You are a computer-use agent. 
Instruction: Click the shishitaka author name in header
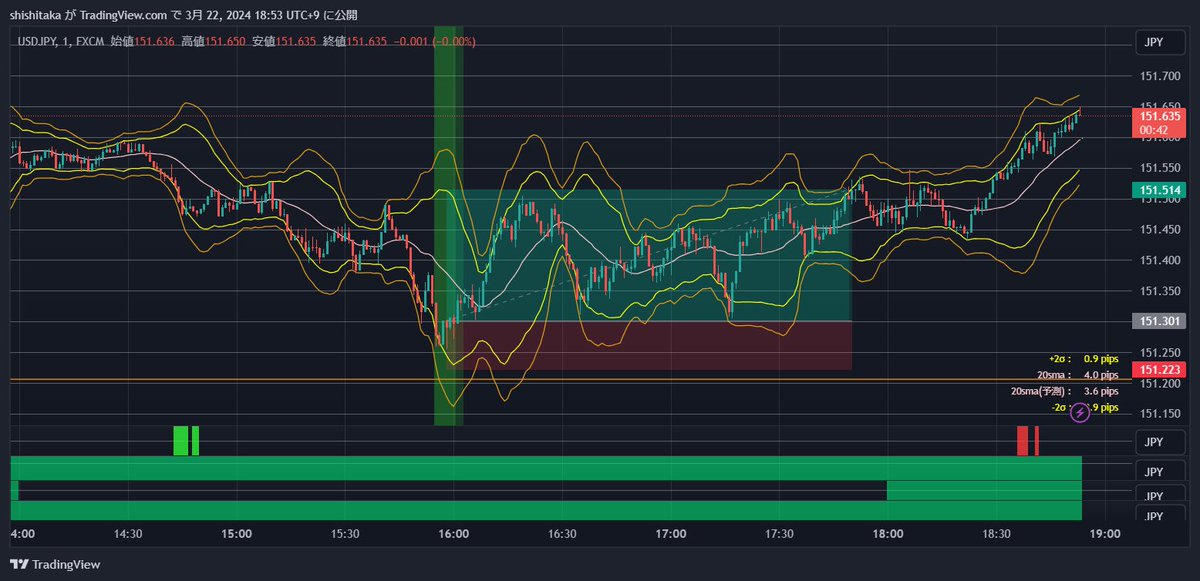point(37,15)
